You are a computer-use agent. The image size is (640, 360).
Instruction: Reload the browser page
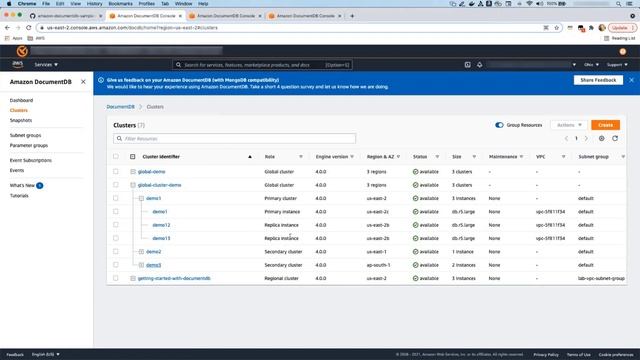click(x=29, y=27)
